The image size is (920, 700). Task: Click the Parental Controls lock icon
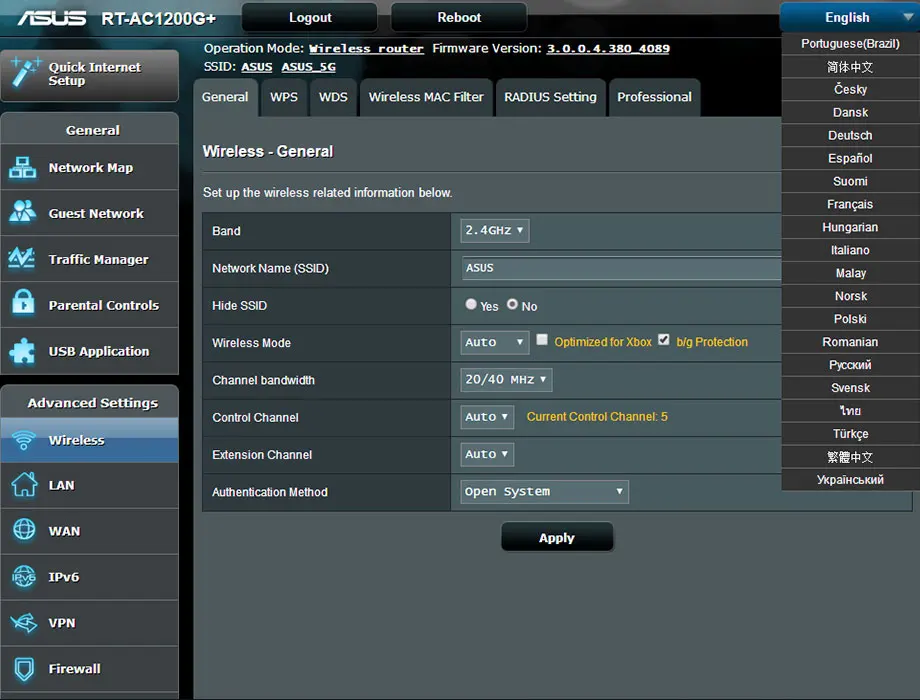click(x=23, y=303)
